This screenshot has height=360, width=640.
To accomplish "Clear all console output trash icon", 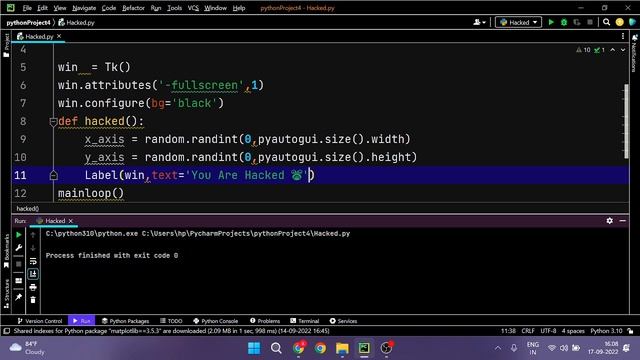I will pos(33,300).
